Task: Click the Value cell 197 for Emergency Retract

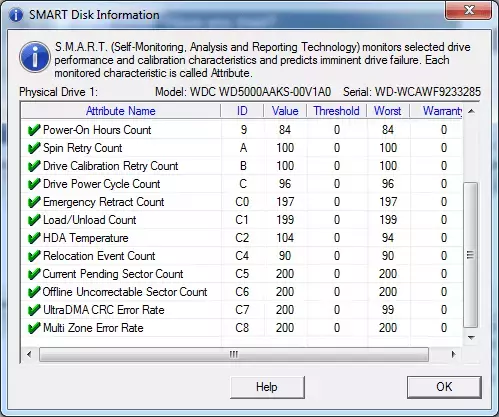Action: coord(285,202)
